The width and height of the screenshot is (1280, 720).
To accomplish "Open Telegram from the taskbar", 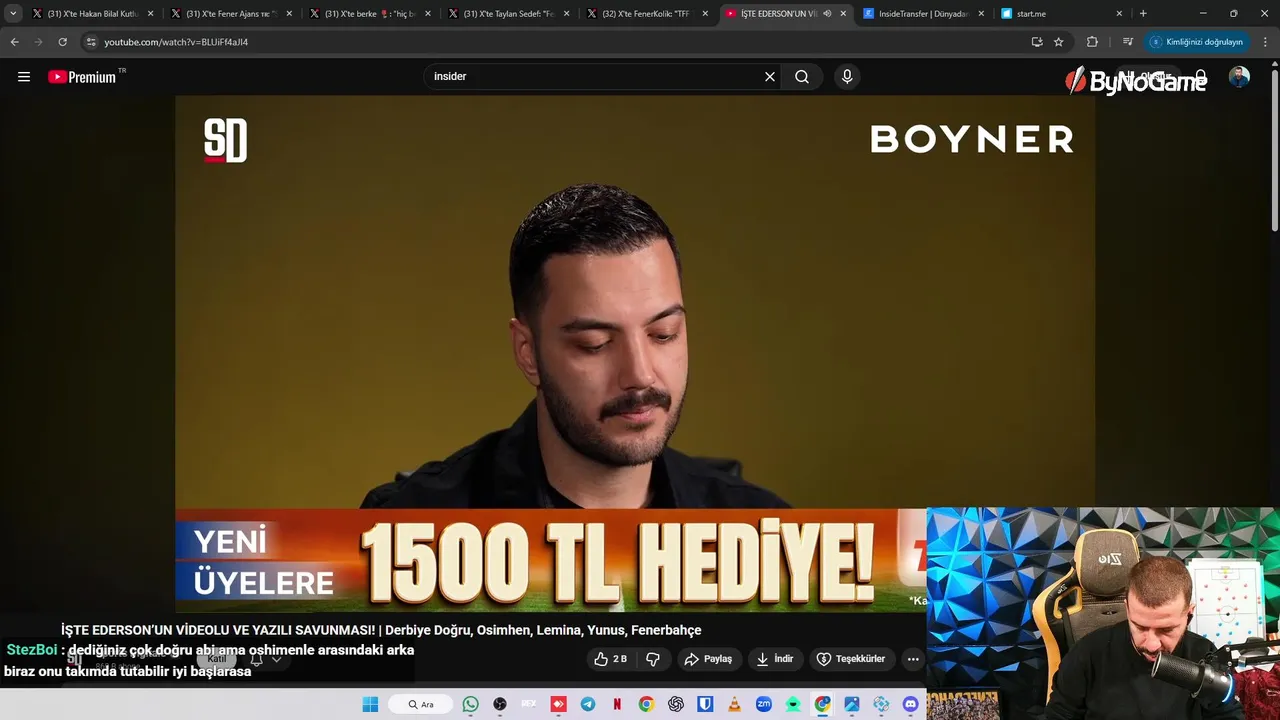I will (588, 704).
